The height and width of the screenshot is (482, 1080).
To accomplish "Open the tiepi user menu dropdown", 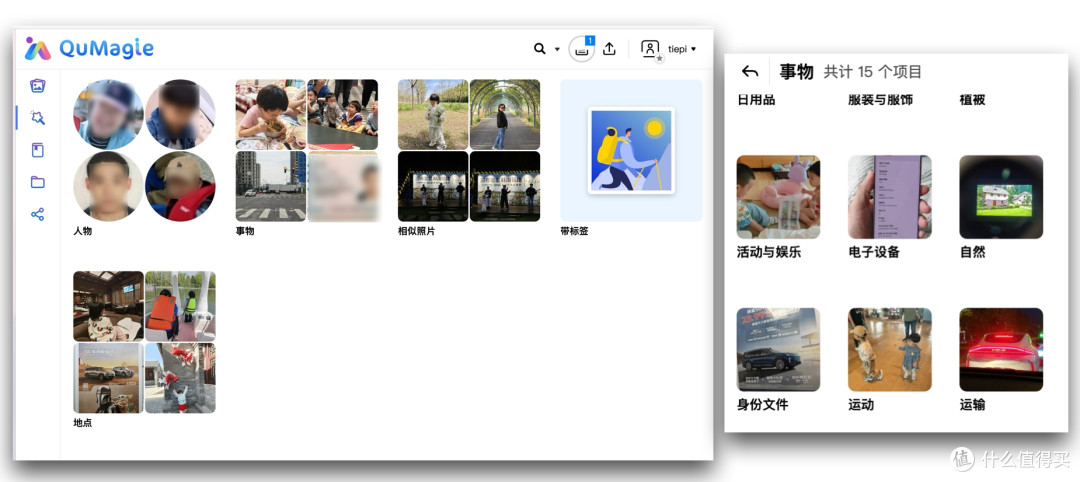I will (682, 49).
